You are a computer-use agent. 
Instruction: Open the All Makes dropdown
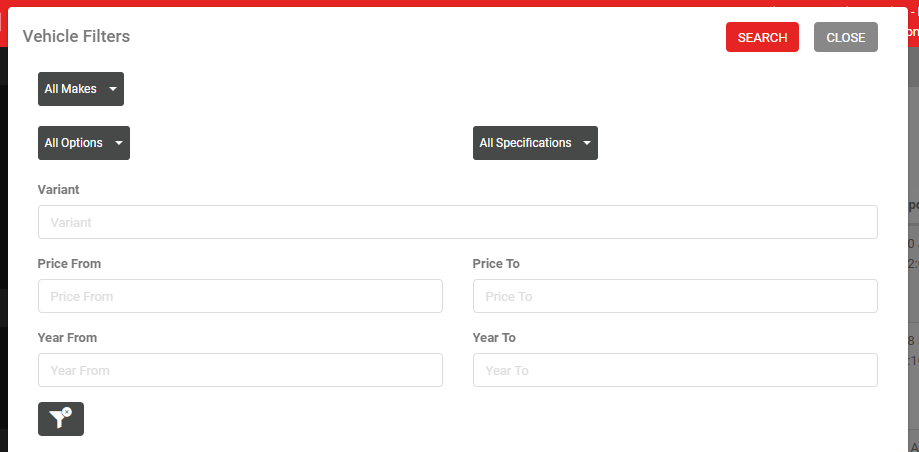click(81, 89)
